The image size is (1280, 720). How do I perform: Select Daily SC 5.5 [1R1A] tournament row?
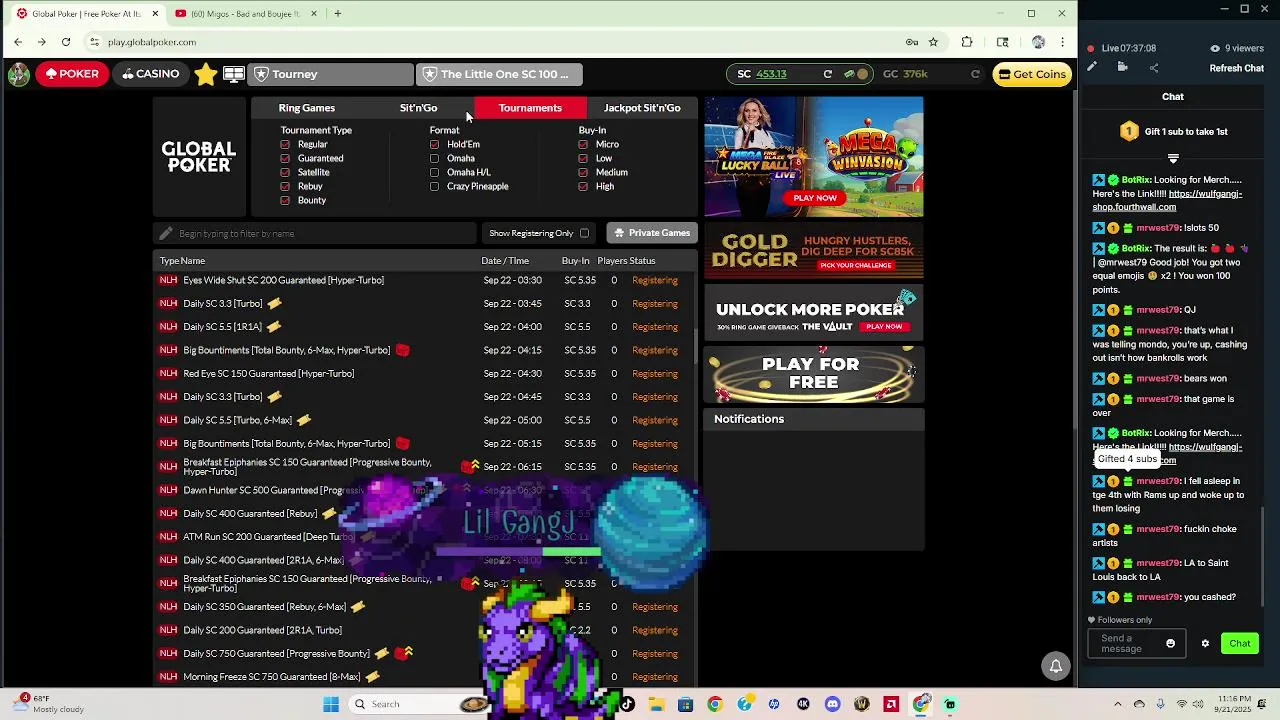[423, 327]
